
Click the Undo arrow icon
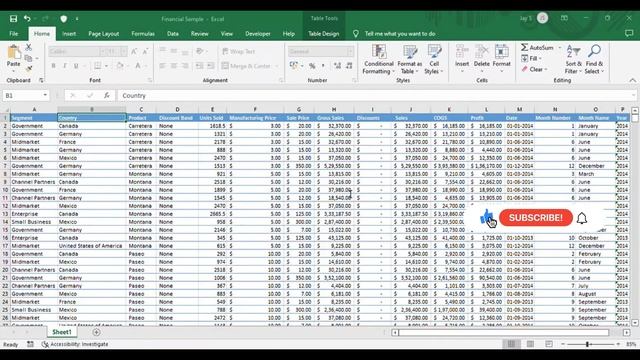click(27, 19)
